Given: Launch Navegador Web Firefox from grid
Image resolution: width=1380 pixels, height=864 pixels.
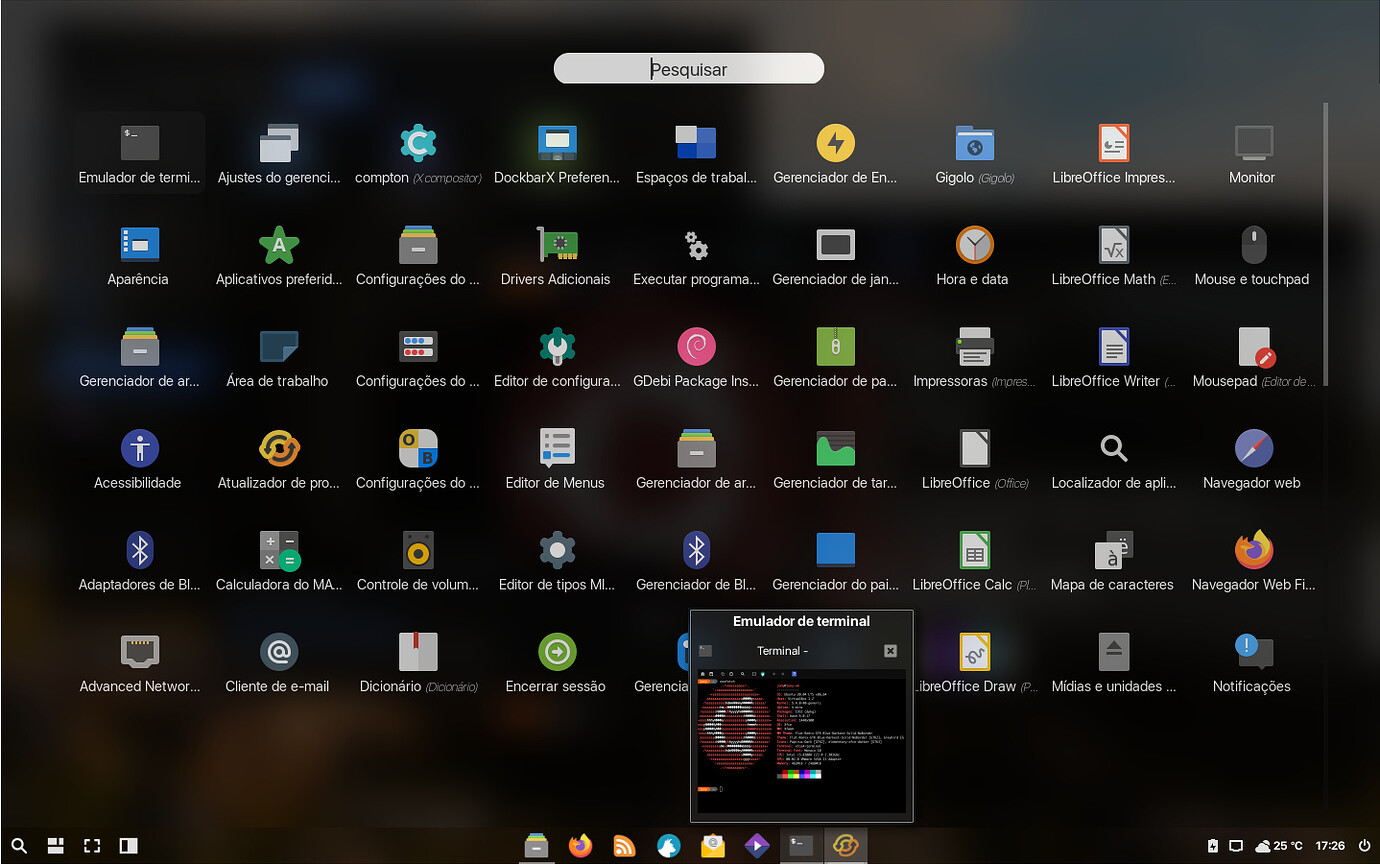Looking at the screenshot, I should pos(1252,562).
